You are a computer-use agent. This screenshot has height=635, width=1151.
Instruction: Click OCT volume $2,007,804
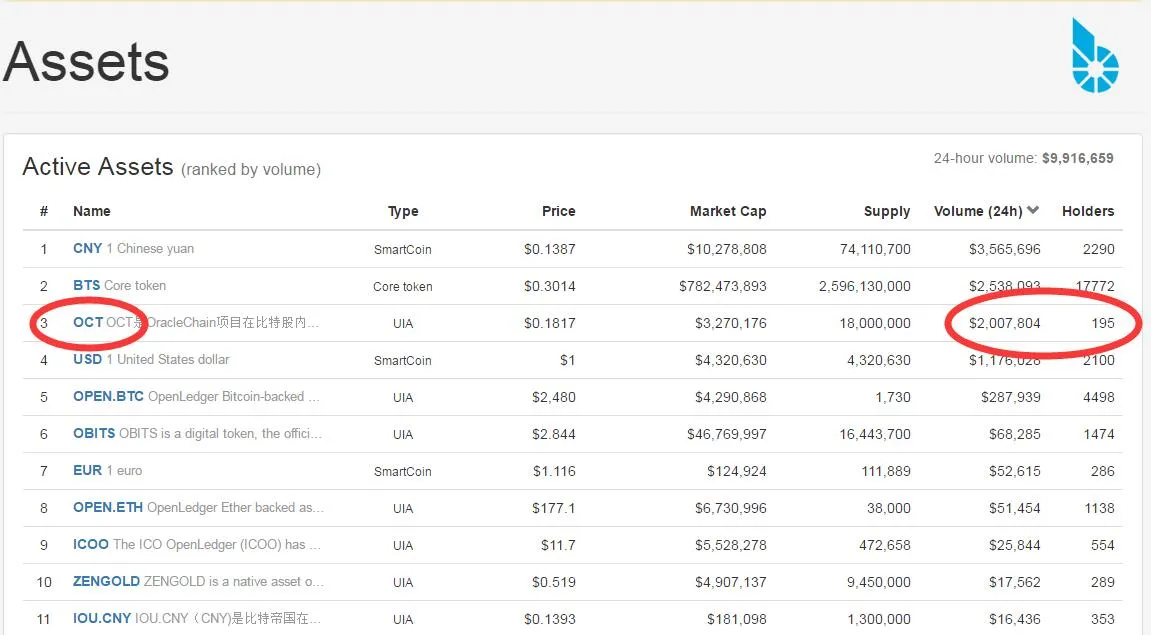[1005, 323]
